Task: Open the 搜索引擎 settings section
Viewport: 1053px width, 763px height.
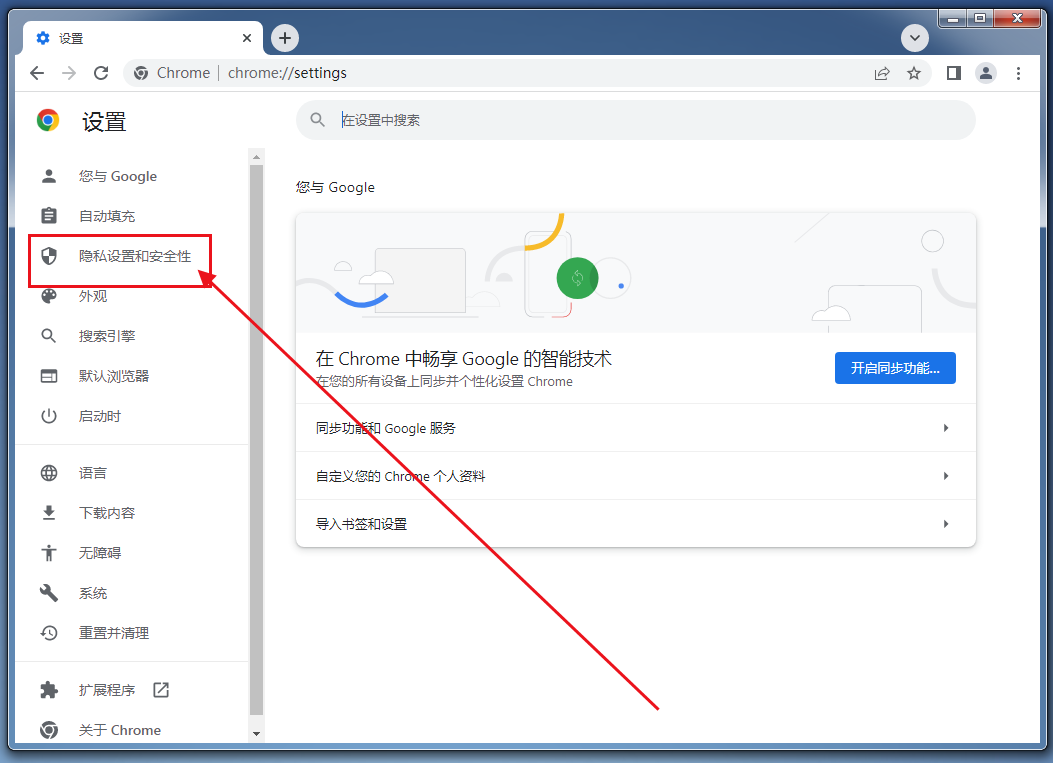Action: (x=107, y=336)
